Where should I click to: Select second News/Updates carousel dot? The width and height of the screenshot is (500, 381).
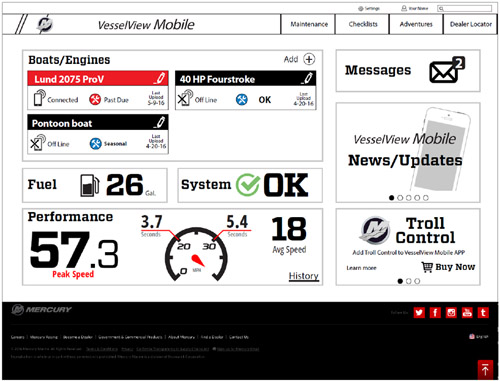400,198
